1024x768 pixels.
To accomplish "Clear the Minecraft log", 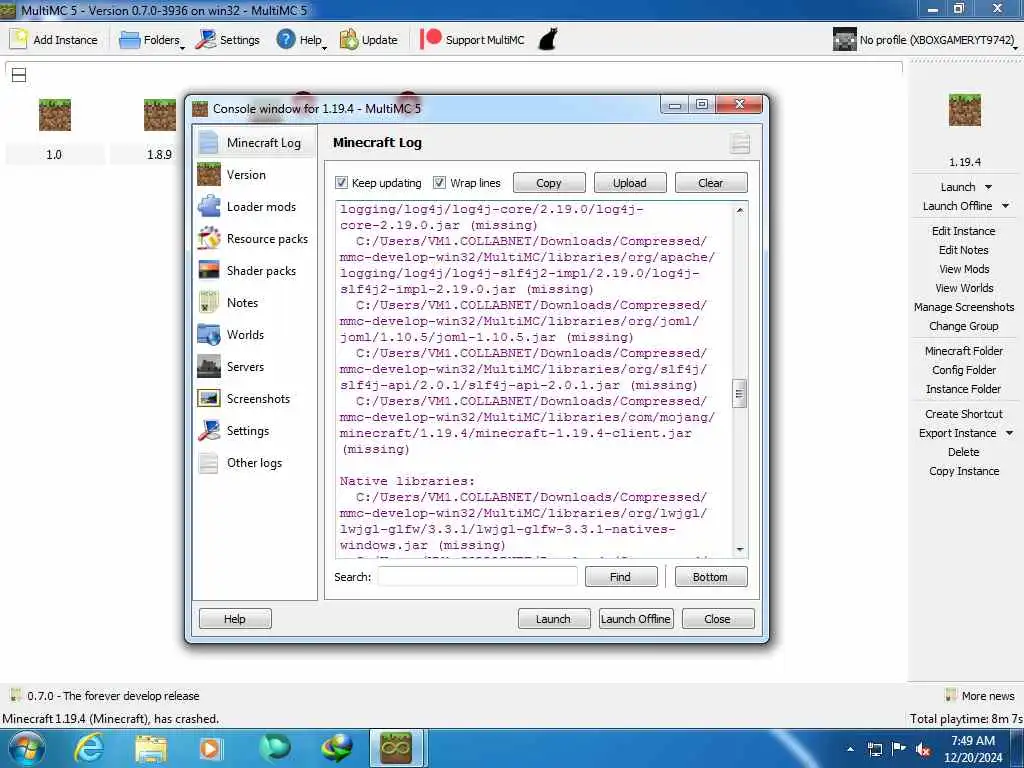I will click(711, 183).
